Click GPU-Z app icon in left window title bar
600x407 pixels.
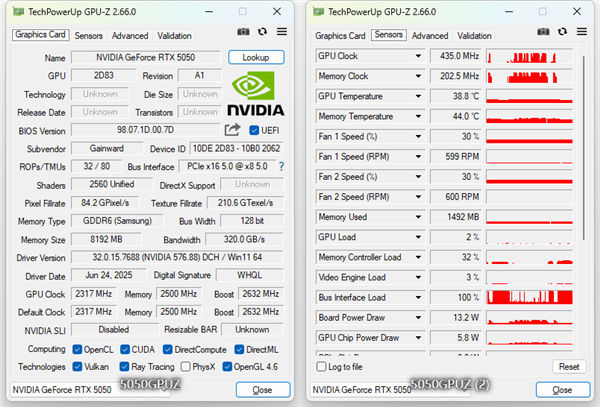click(x=18, y=12)
